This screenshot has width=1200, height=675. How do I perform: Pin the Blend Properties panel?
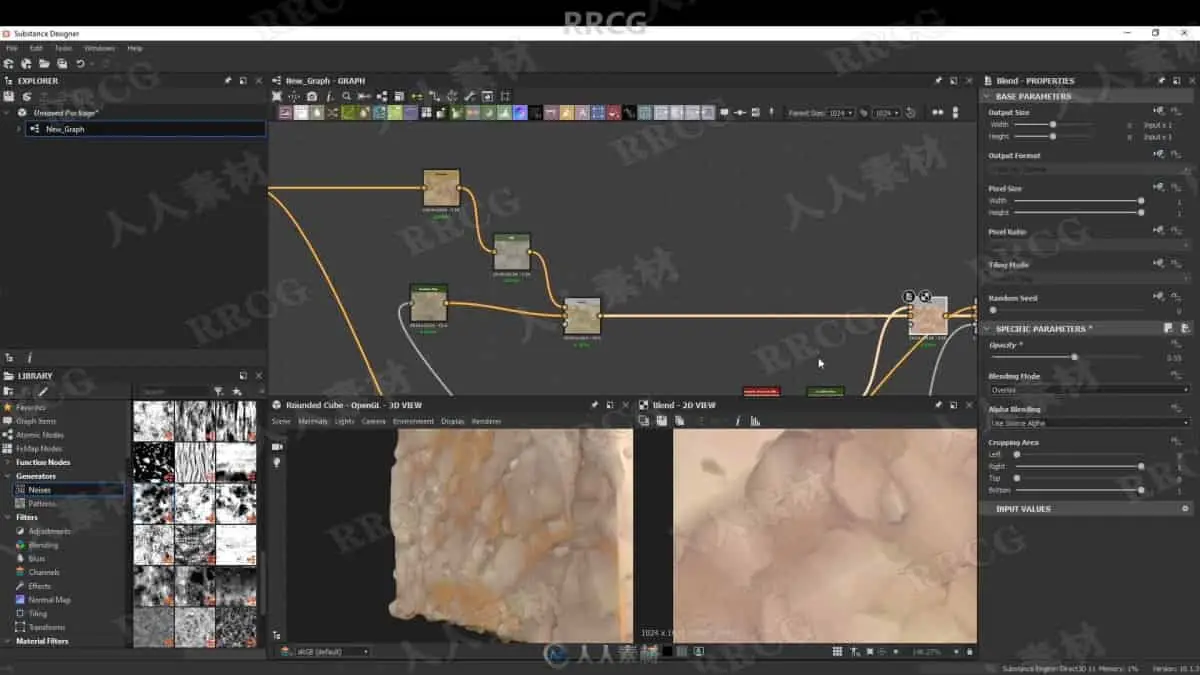[x=1161, y=81]
